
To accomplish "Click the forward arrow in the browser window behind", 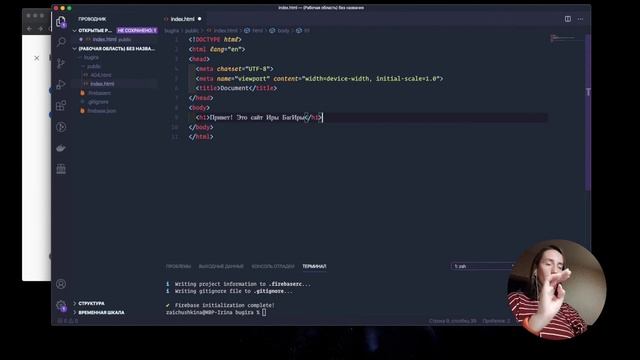I will [40, 29].
